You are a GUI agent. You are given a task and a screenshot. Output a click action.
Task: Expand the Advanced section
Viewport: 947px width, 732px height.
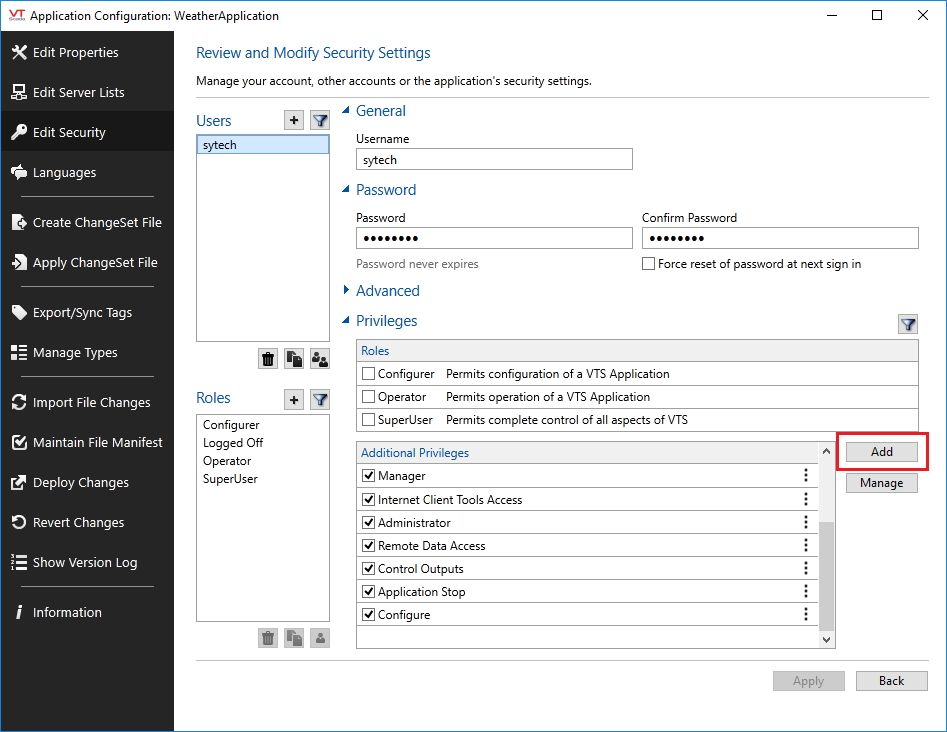coord(346,290)
